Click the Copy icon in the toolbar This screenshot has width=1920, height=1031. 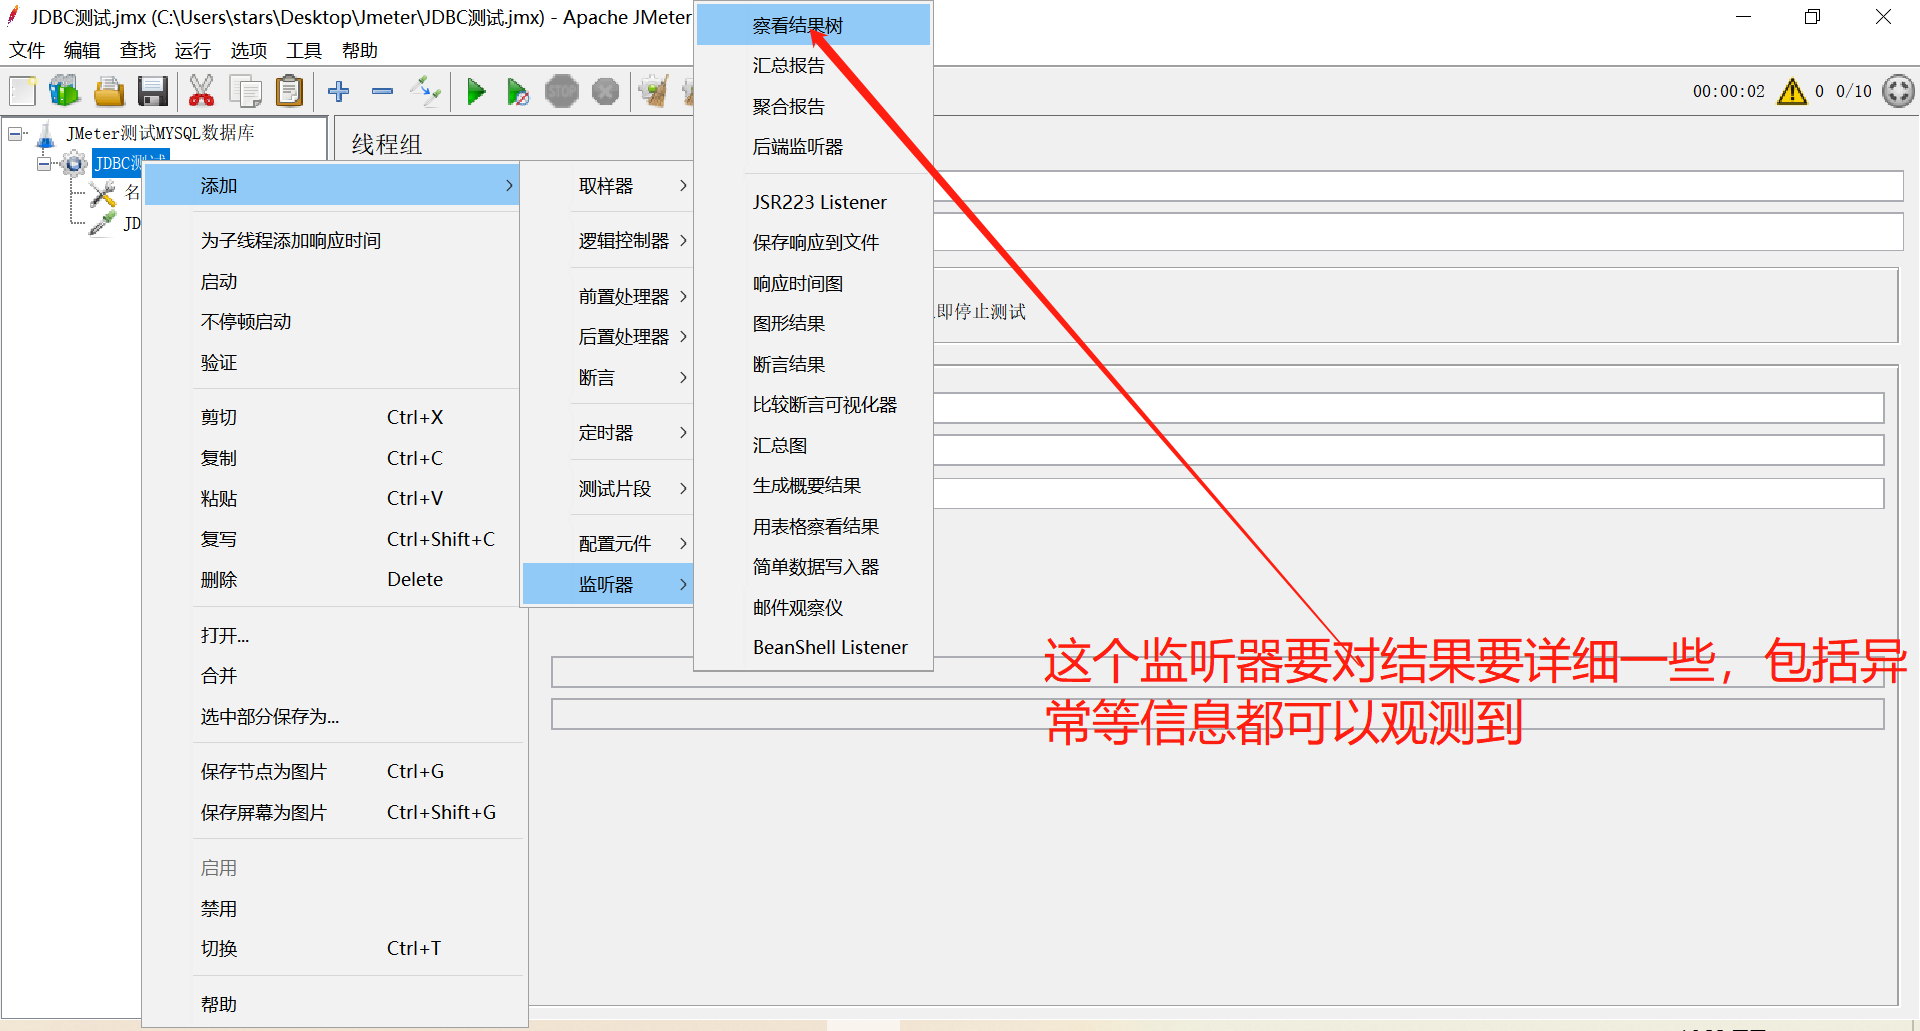[245, 90]
